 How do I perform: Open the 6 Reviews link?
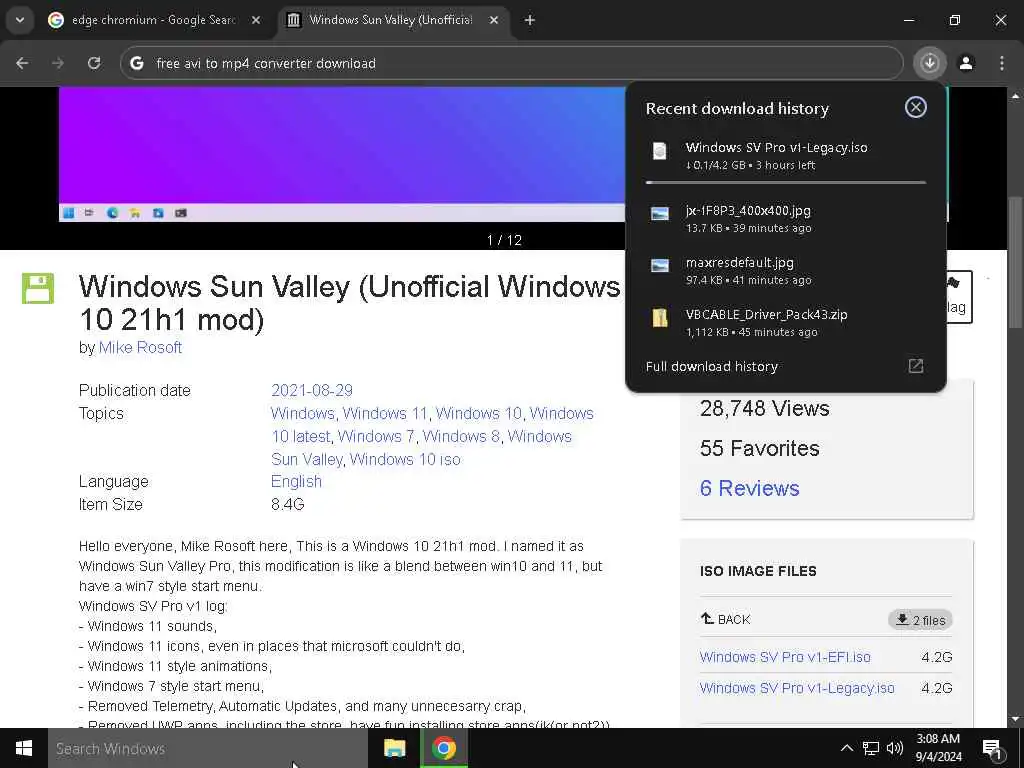click(749, 488)
